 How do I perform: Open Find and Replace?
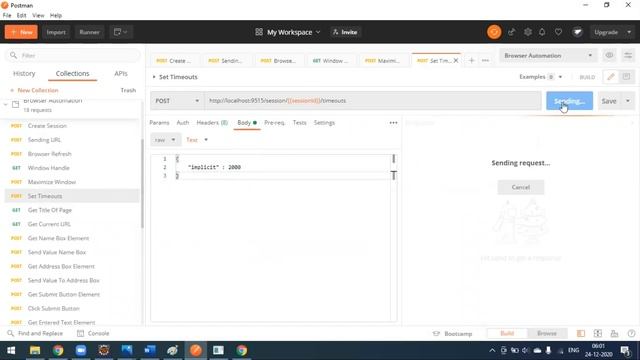[x=35, y=333]
